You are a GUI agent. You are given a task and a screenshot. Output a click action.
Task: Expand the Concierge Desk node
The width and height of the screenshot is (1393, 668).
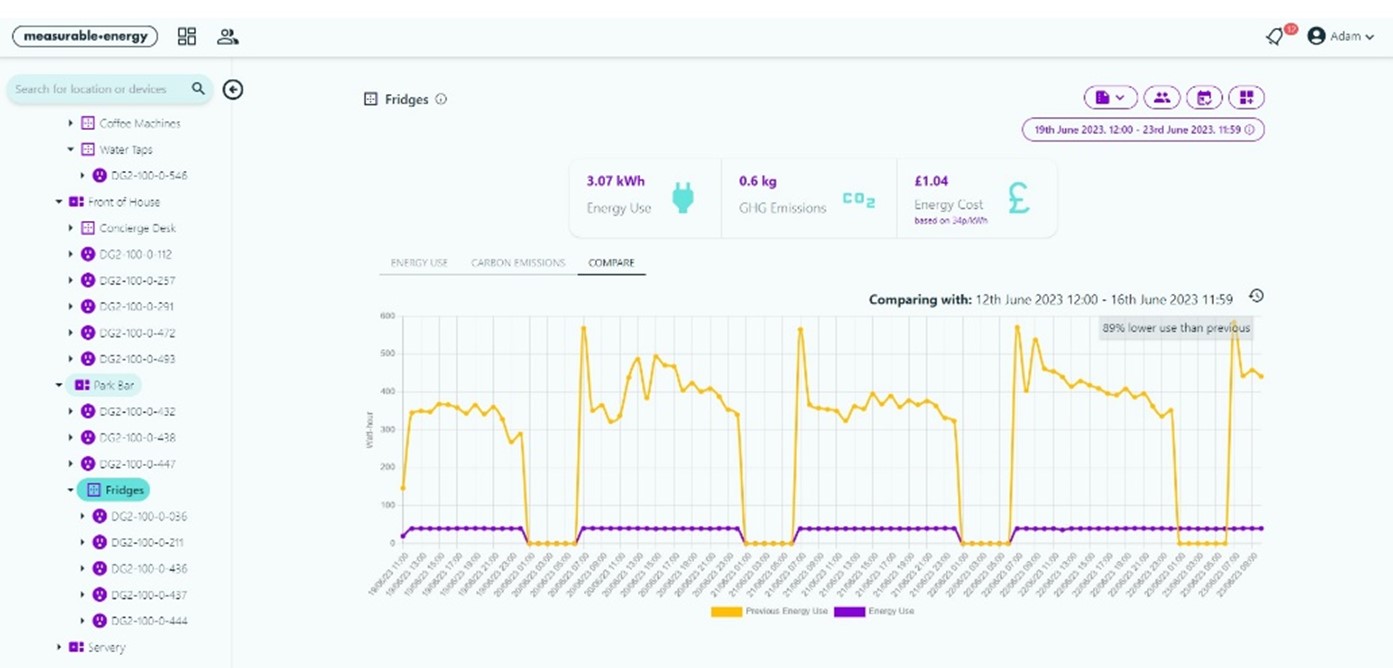click(71, 228)
